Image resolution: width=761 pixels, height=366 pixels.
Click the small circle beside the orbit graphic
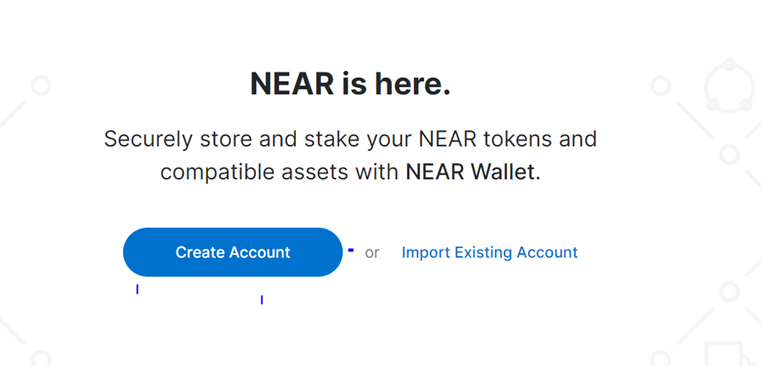pyautogui.click(x=661, y=86)
